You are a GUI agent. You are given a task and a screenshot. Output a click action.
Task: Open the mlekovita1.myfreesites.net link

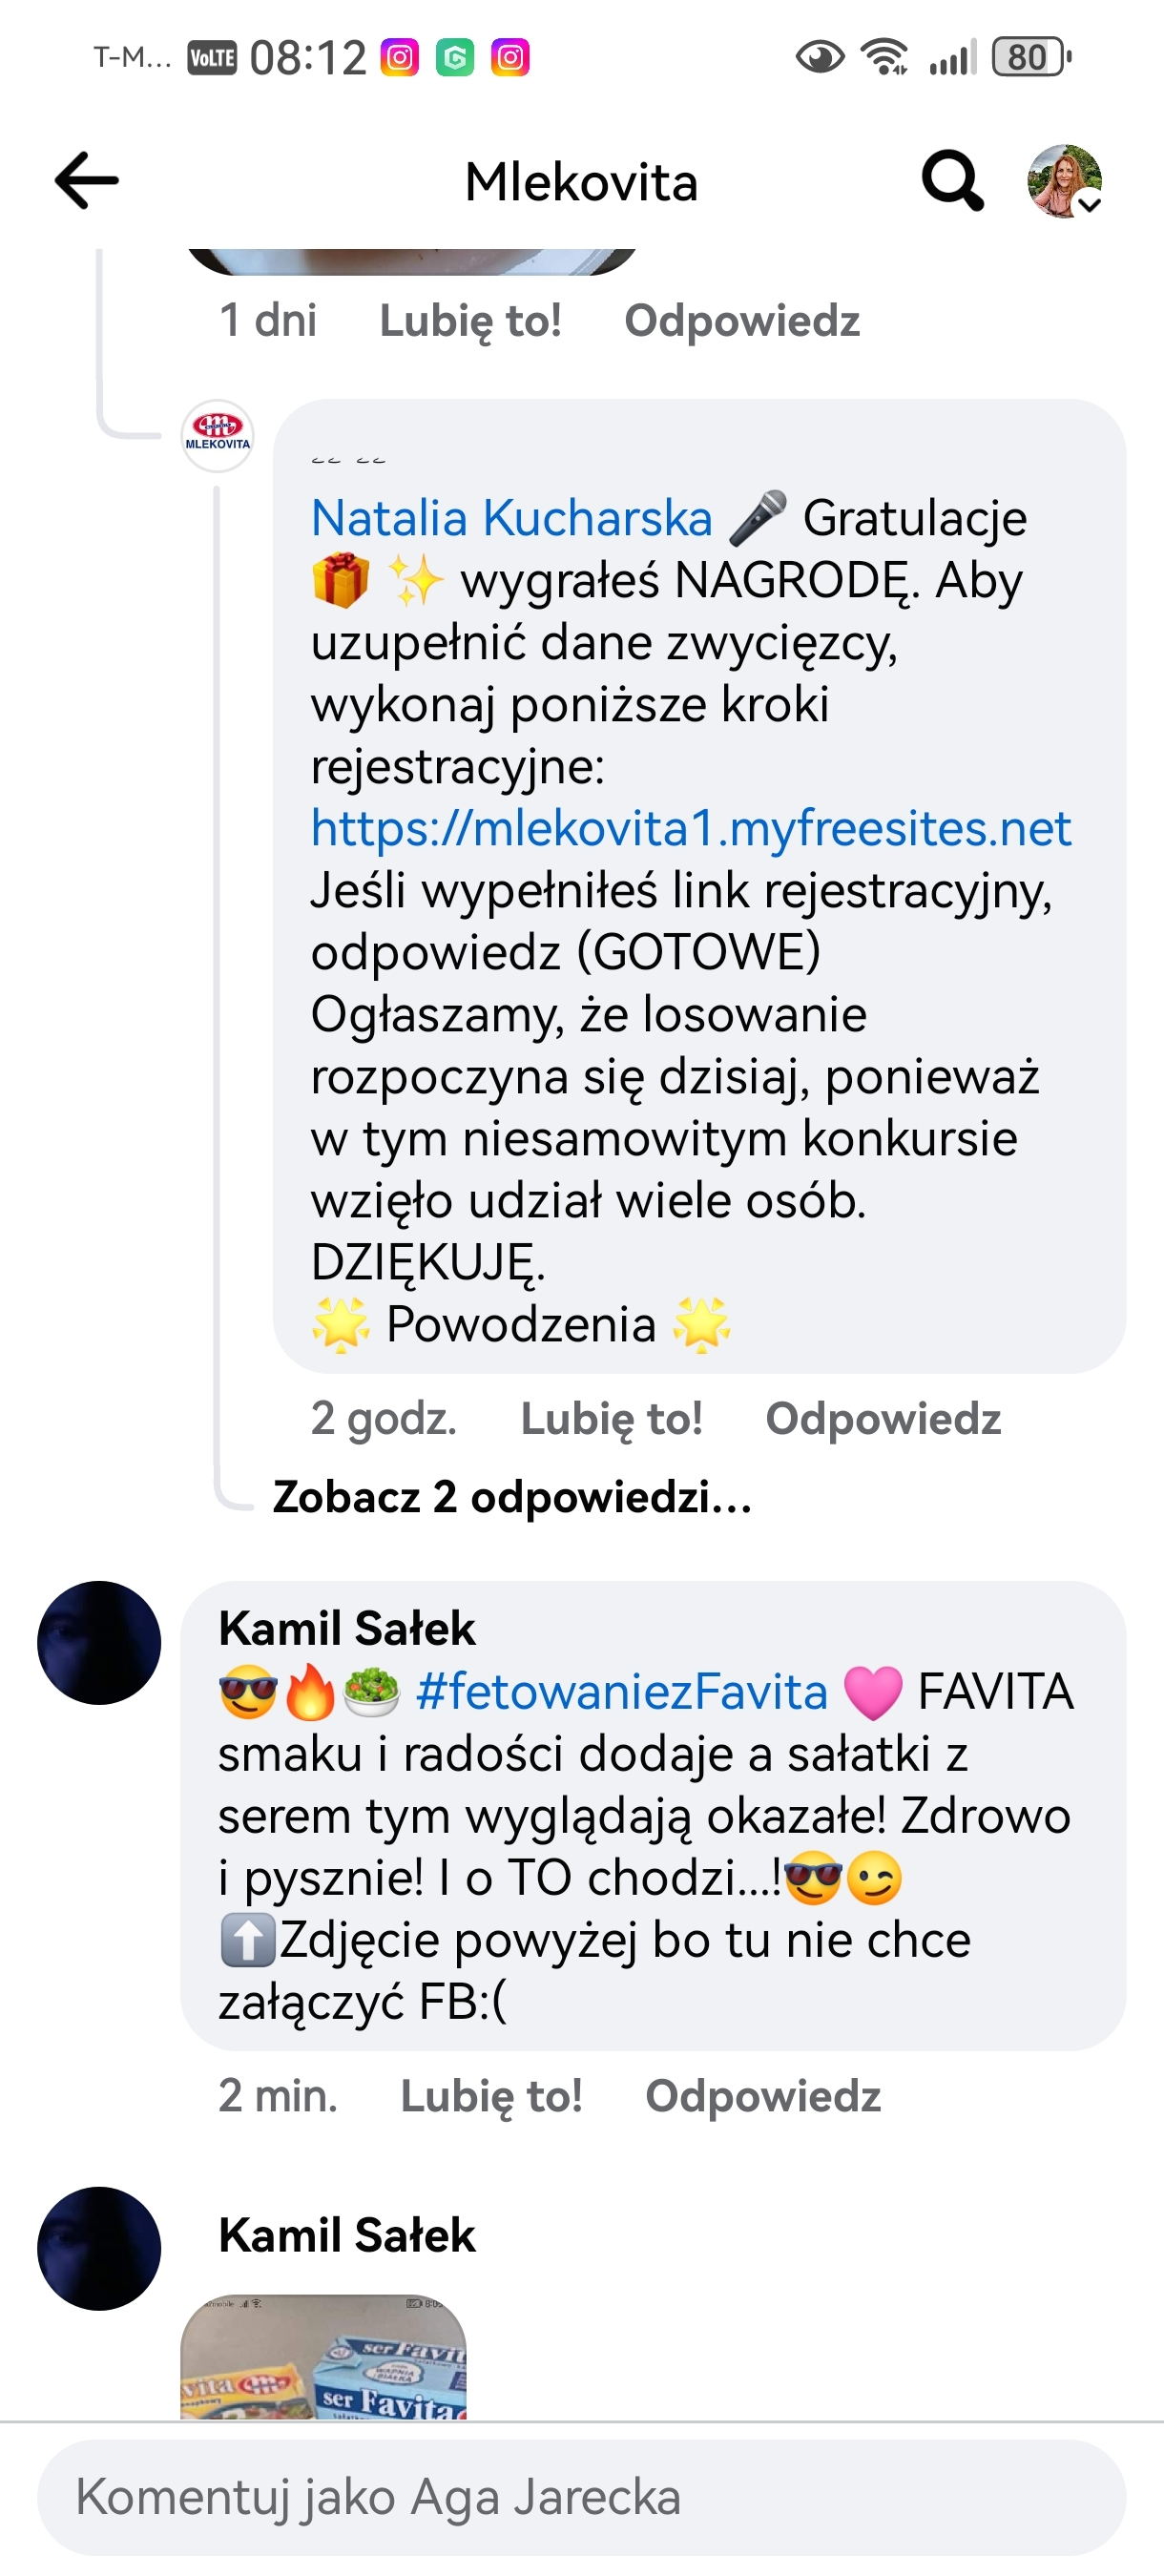691,828
